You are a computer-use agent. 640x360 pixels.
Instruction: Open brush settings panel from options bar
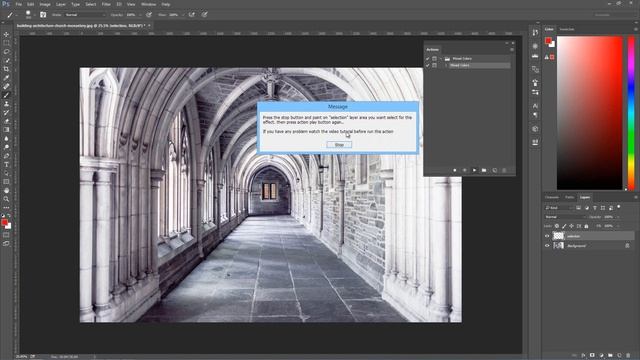tap(43, 15)
